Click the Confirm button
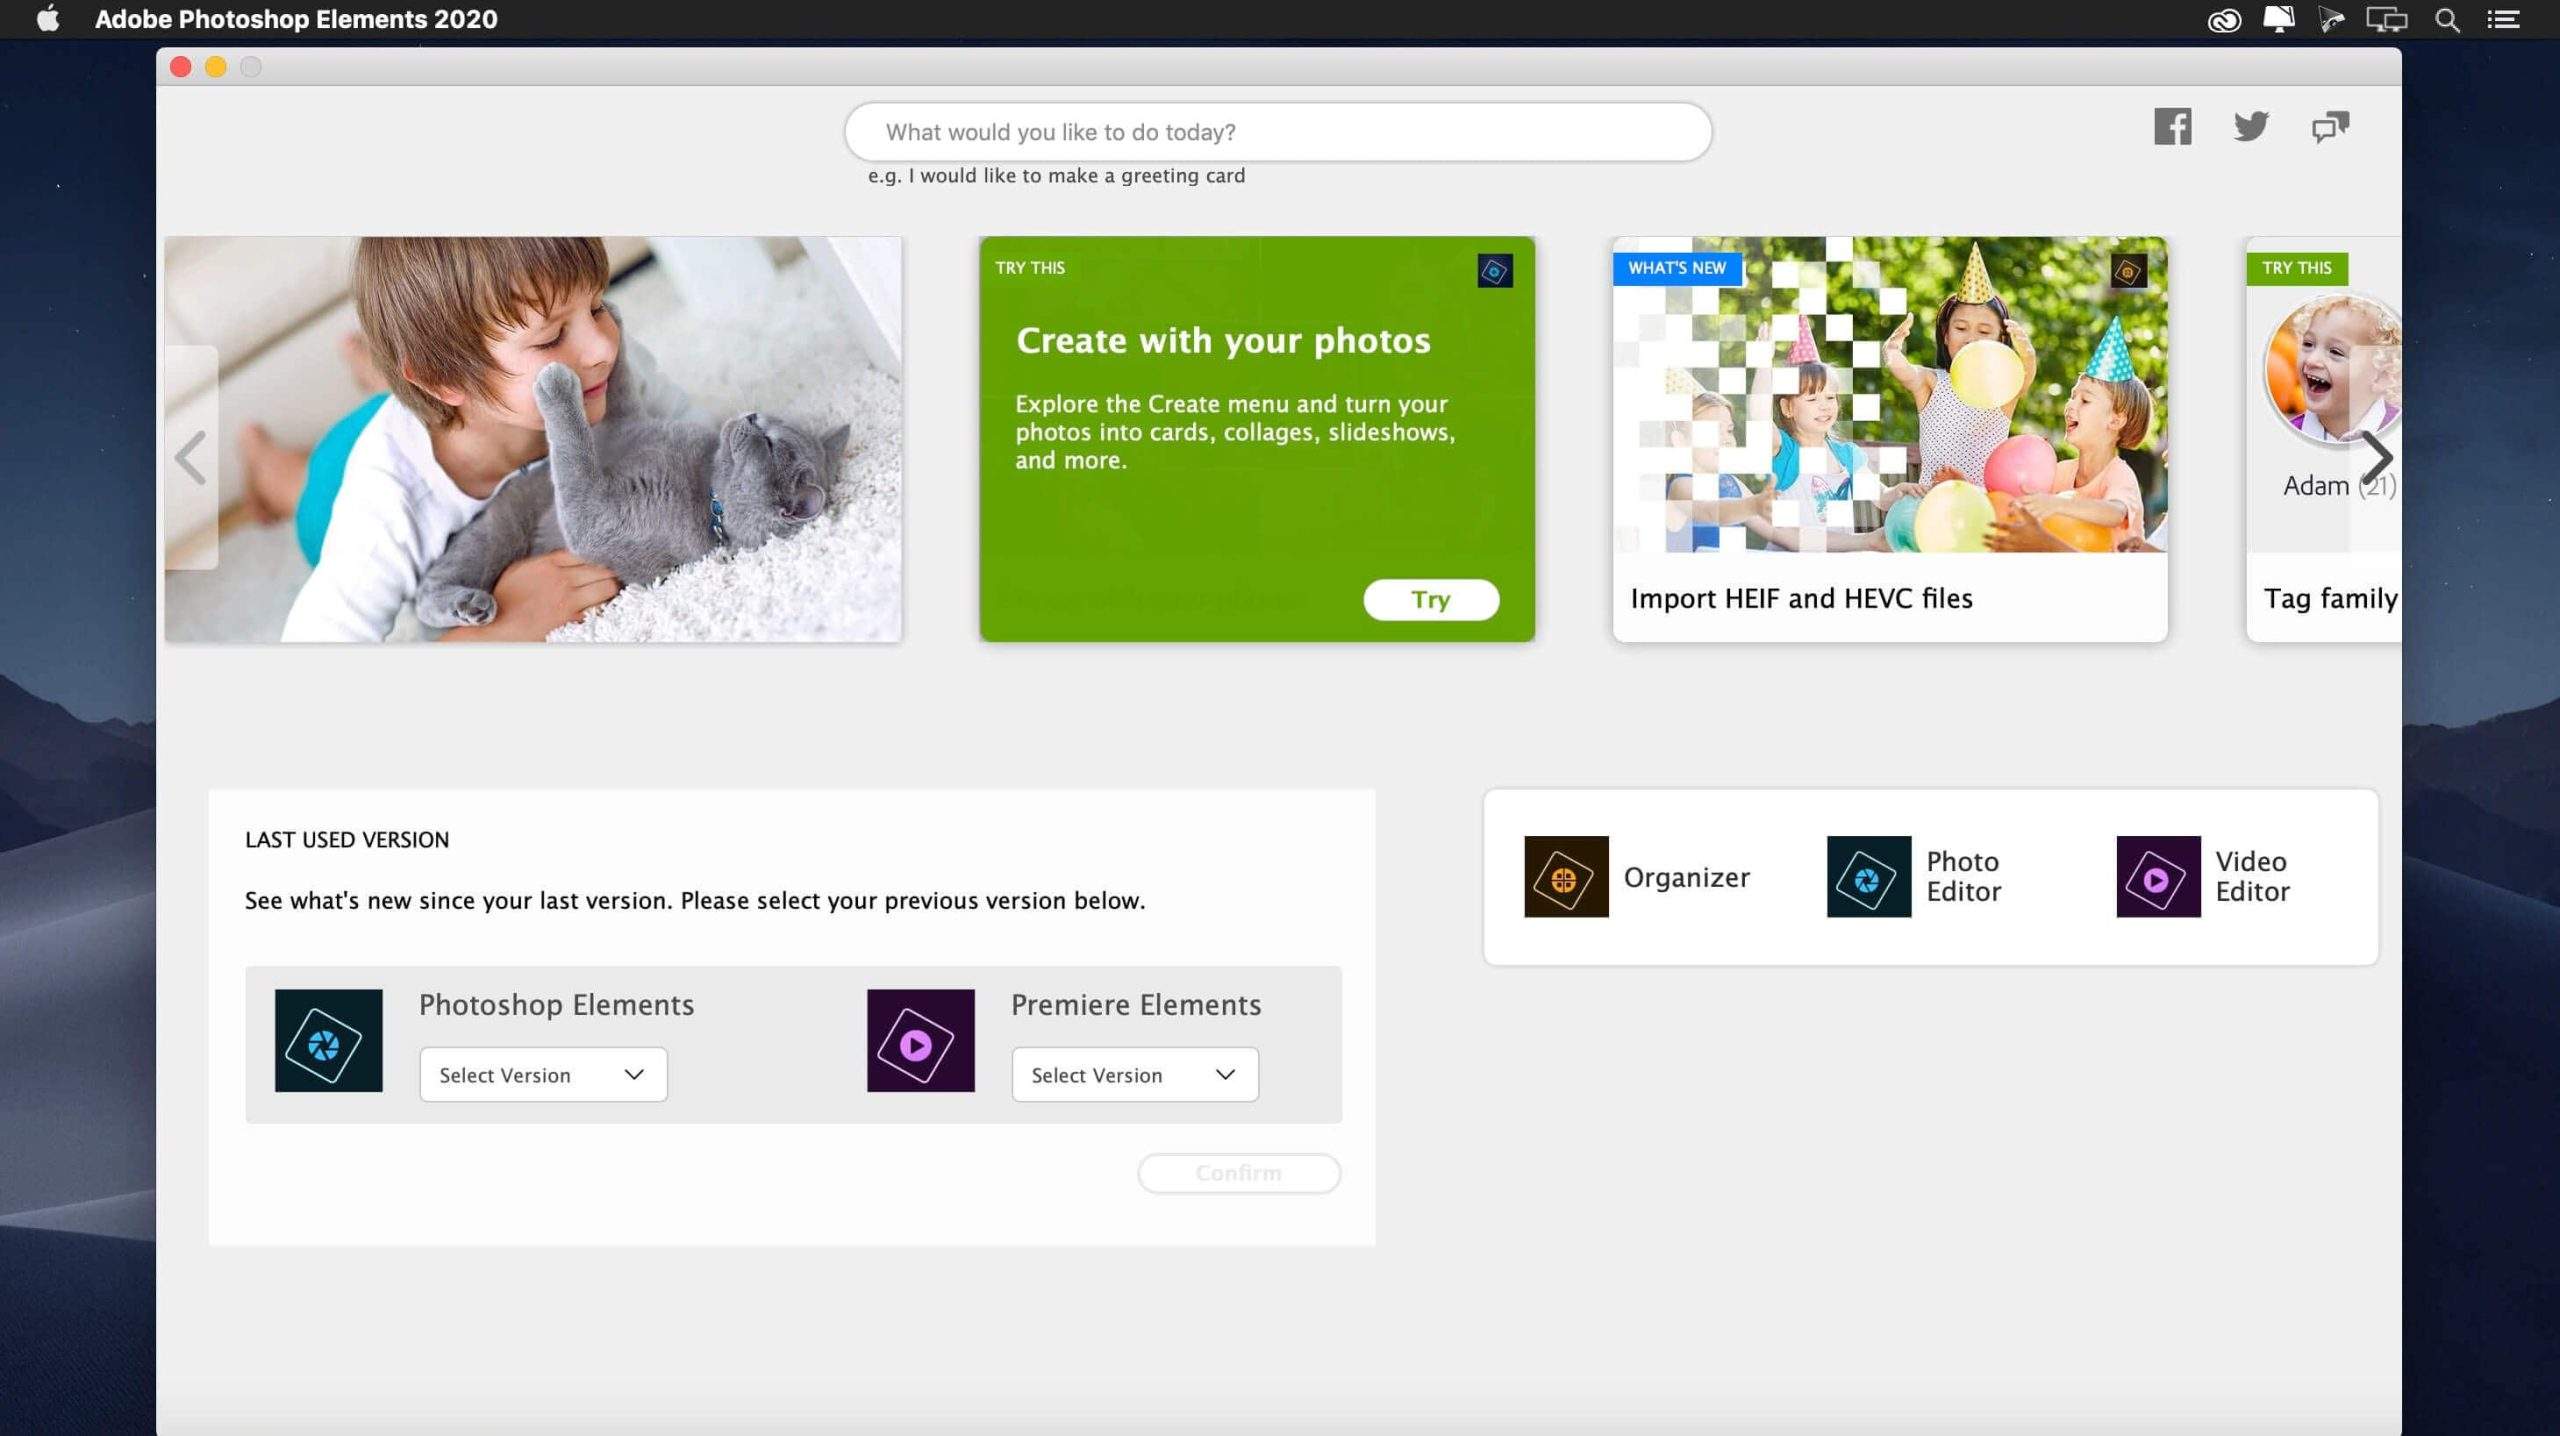This screenshot has height=1436, width=2560. coord(1238,1172)
